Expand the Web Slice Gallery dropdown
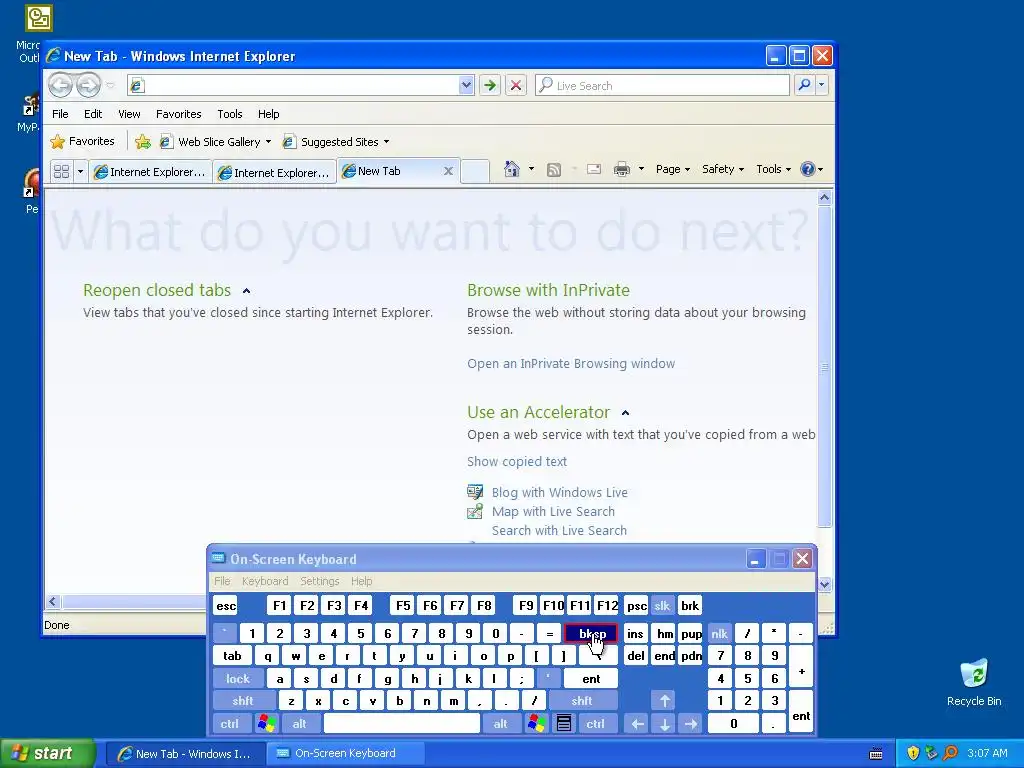The height and width of the screenshot is (768, 1024). click(x=268, y=142)
